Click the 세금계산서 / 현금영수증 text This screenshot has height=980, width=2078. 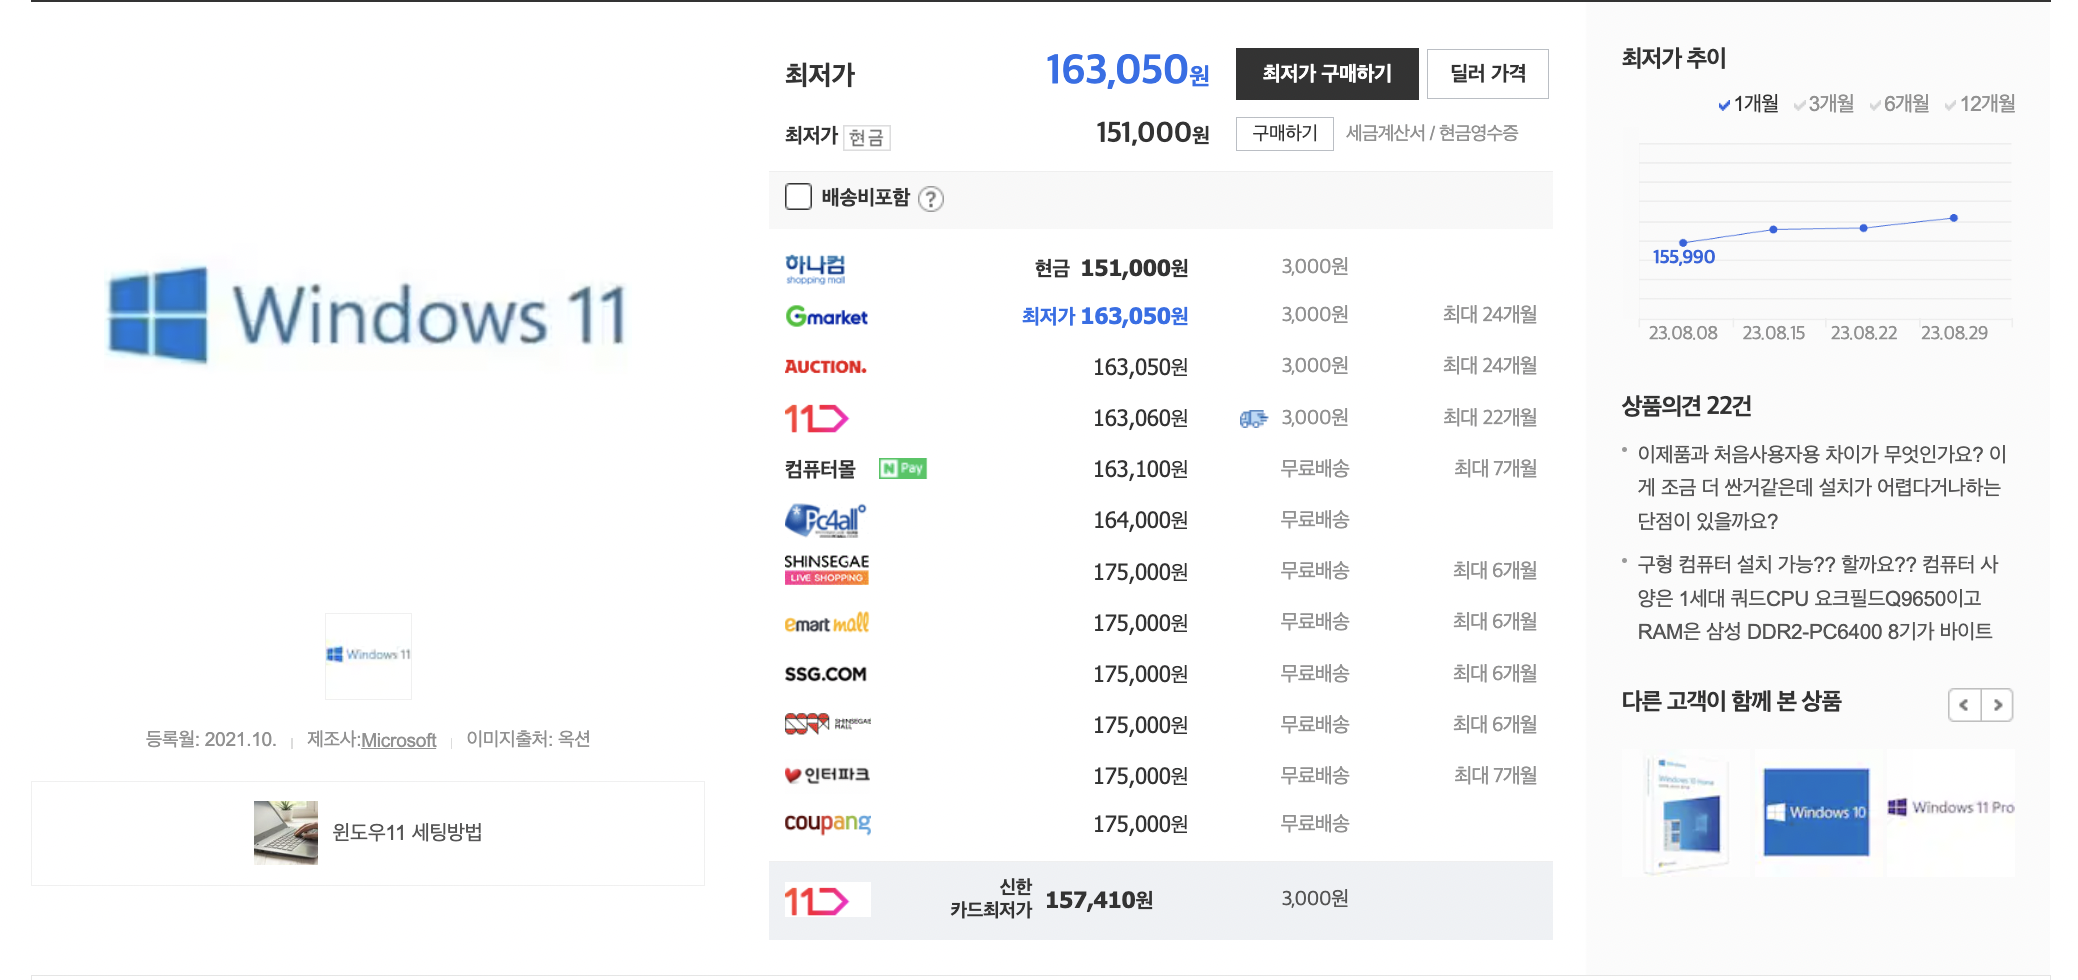pos(1432,133)
